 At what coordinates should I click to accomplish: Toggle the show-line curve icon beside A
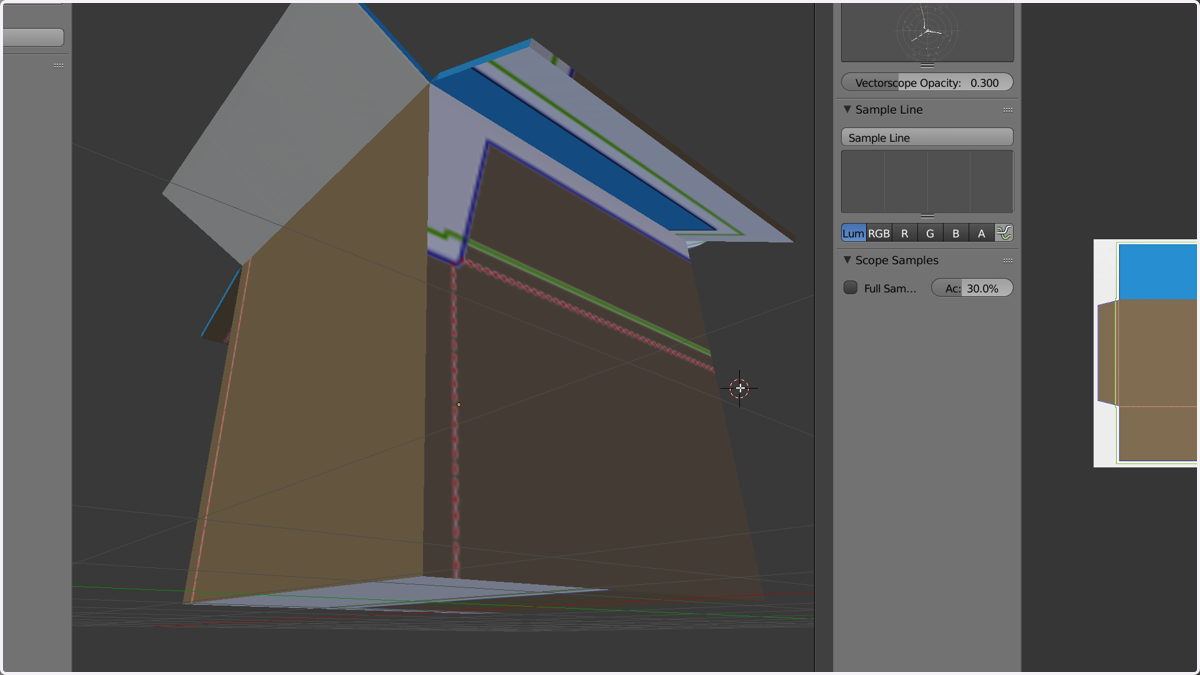pos(1004,233)
